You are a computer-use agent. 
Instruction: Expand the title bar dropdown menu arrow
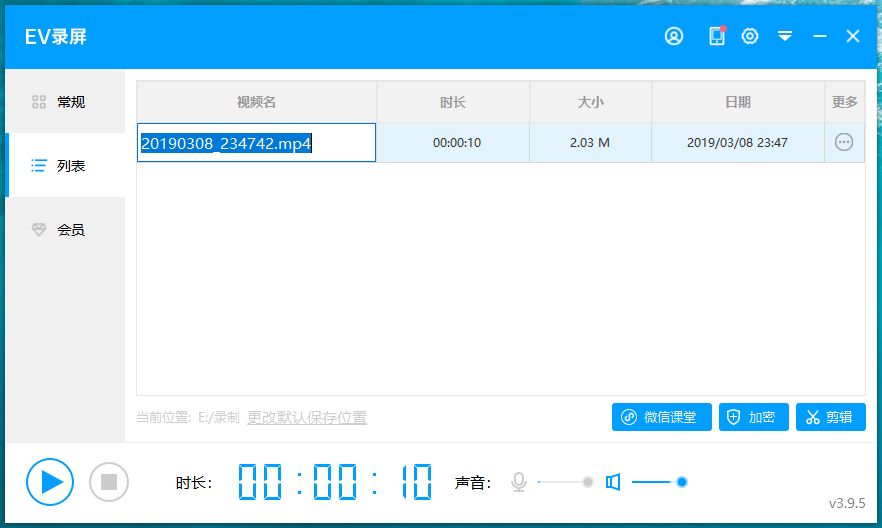785,37
